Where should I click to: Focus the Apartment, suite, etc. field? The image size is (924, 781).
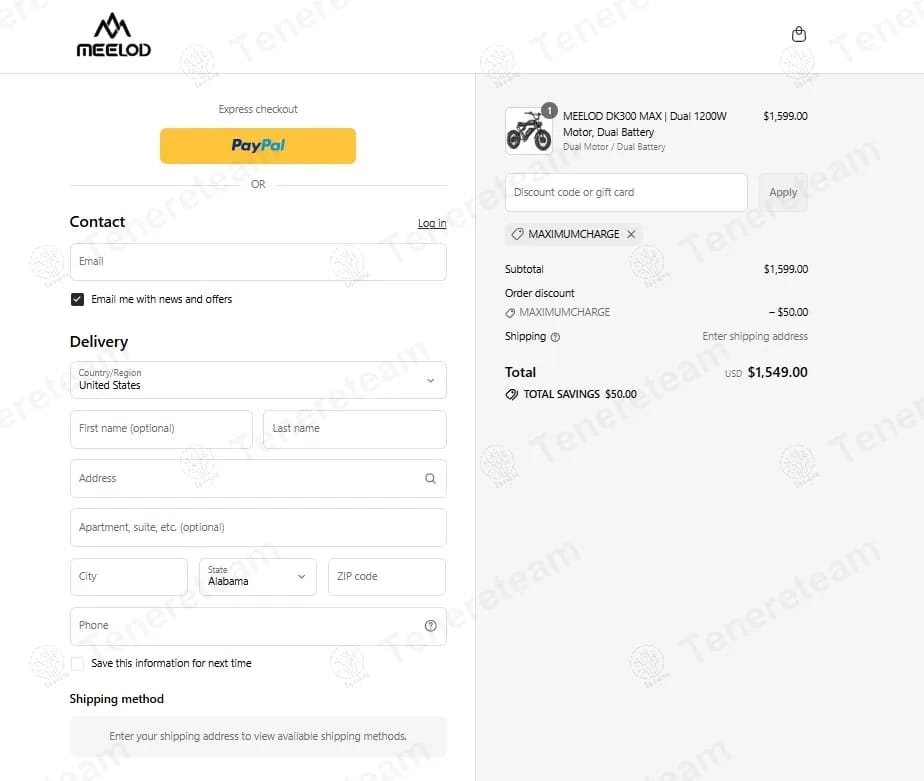click(x=258, y=528)
